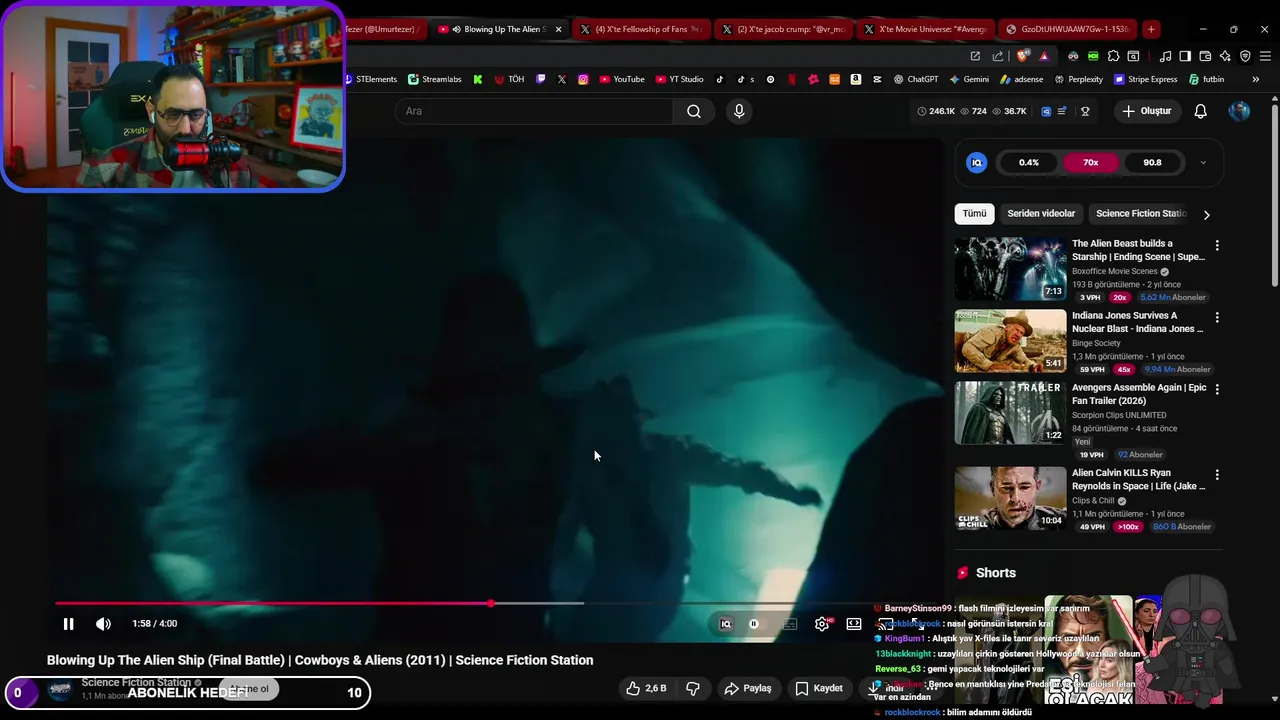Toggle the subtitles button in the player
This screenshot has width=1280, height=720.
pyautogui.click(x=790, y=624)
